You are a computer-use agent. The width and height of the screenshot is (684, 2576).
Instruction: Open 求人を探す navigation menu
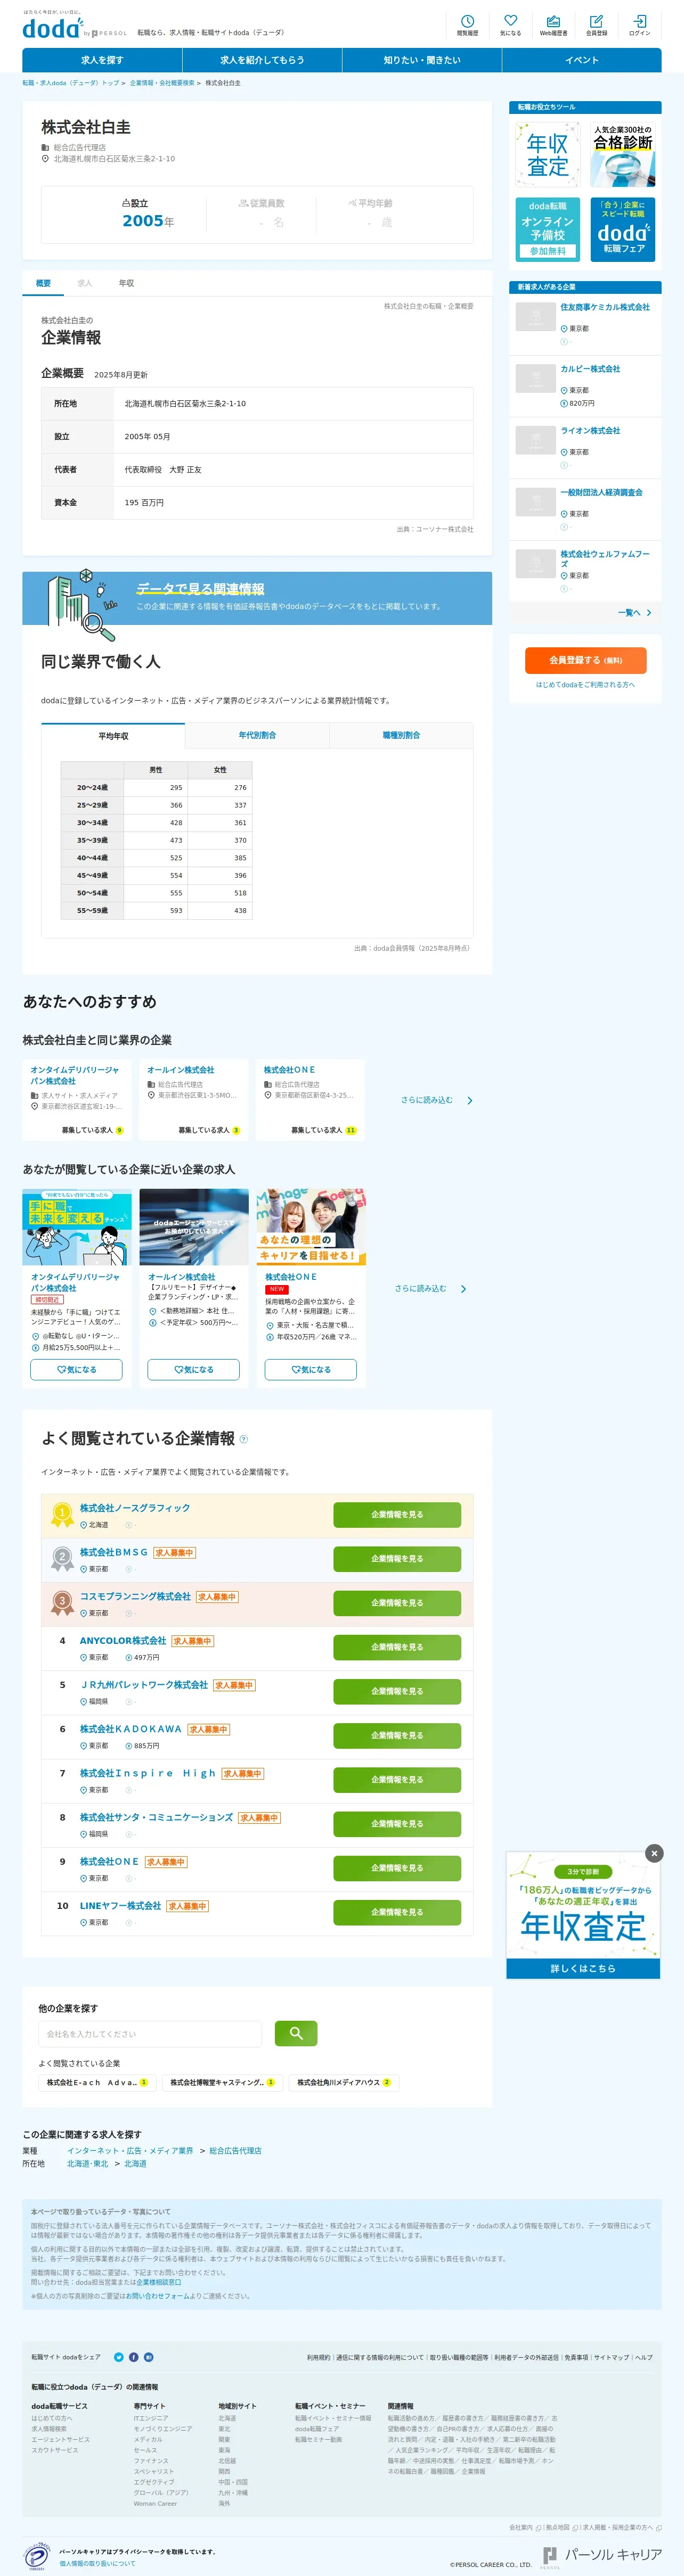point(102,60)
